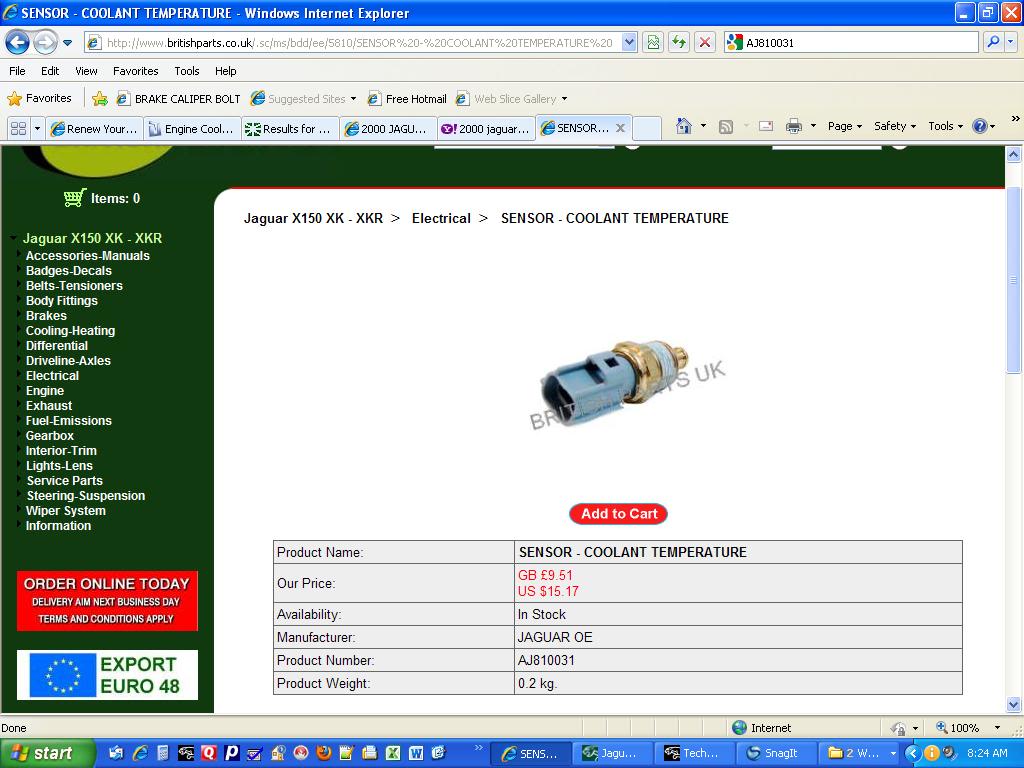Open the Tools menu in the menu bar
This screenshot has width=1024, height=768.
click(x=187, y=71)
